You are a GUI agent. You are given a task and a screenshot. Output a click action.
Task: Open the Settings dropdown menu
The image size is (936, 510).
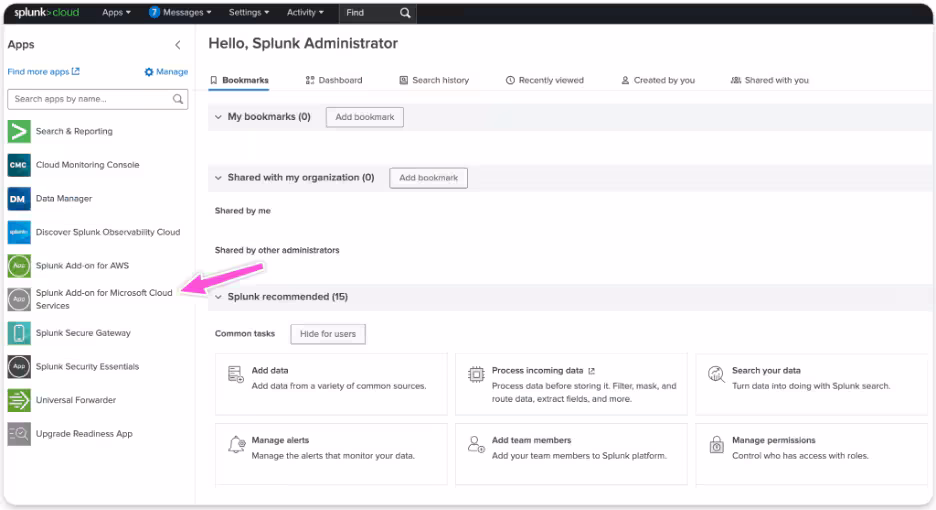(249, 13)
